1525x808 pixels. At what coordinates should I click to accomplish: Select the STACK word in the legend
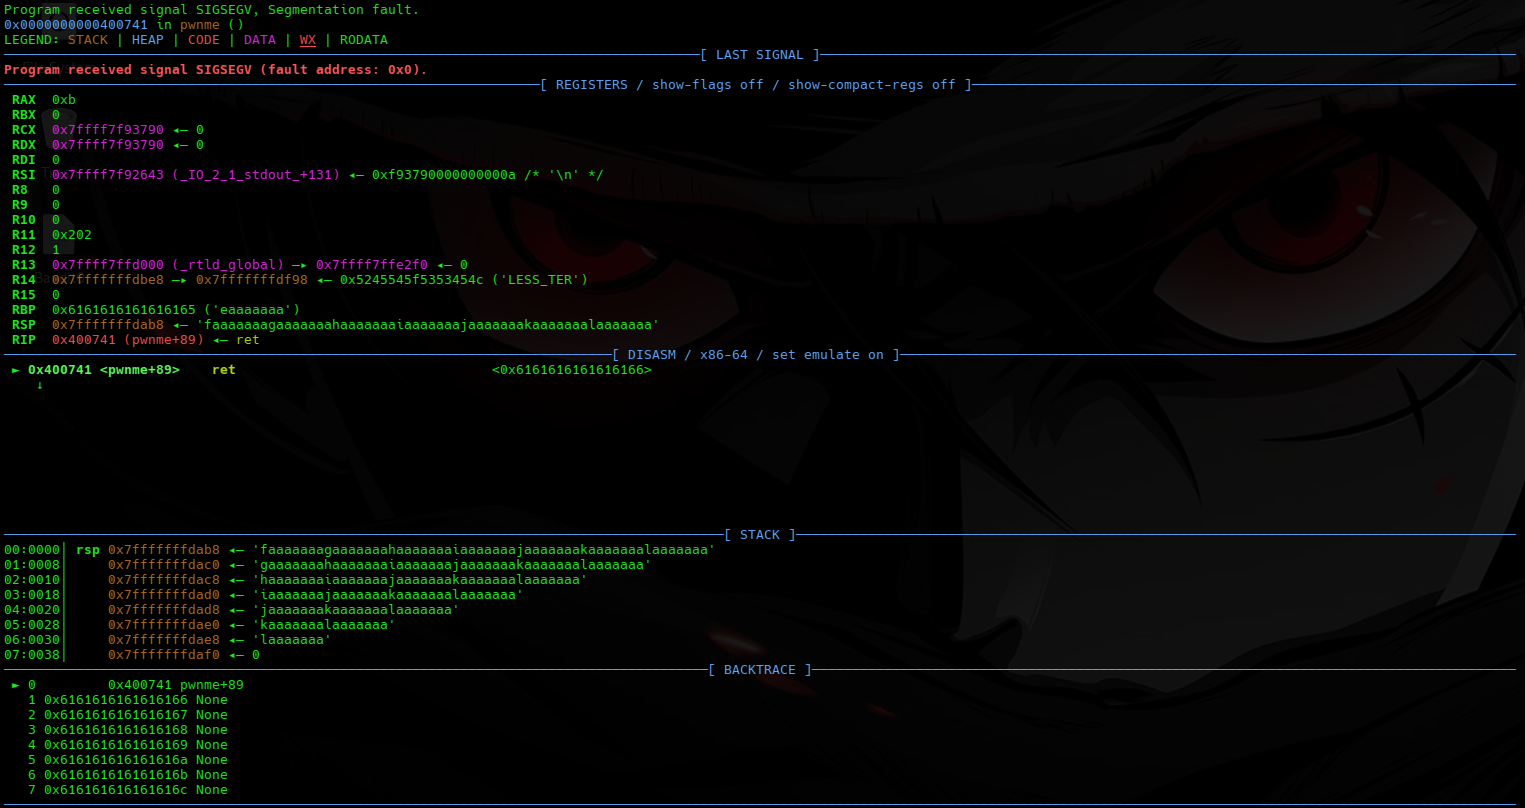pyautogui.click(x=88, y=40)
